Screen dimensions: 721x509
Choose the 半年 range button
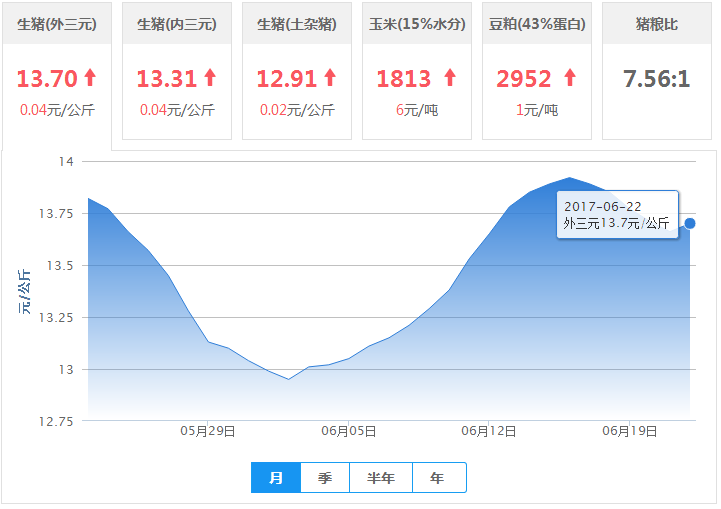click(381, 478)
